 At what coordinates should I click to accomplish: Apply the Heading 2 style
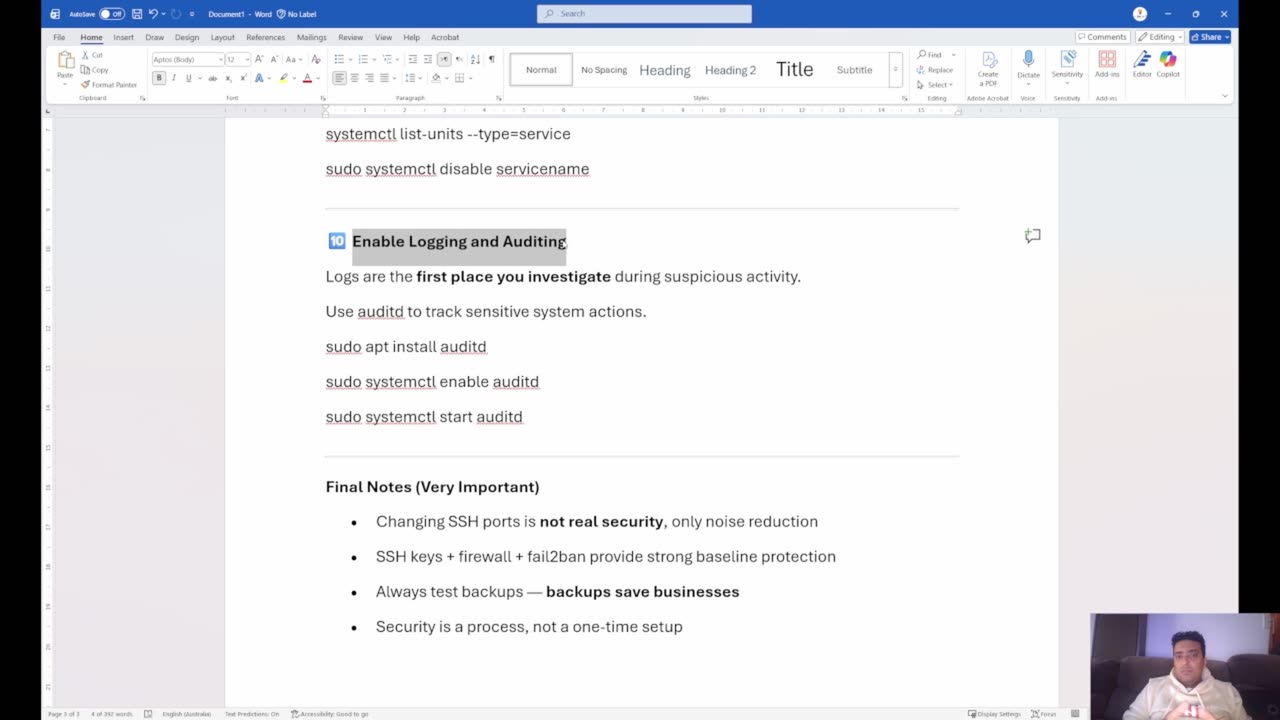click(730, 70)
